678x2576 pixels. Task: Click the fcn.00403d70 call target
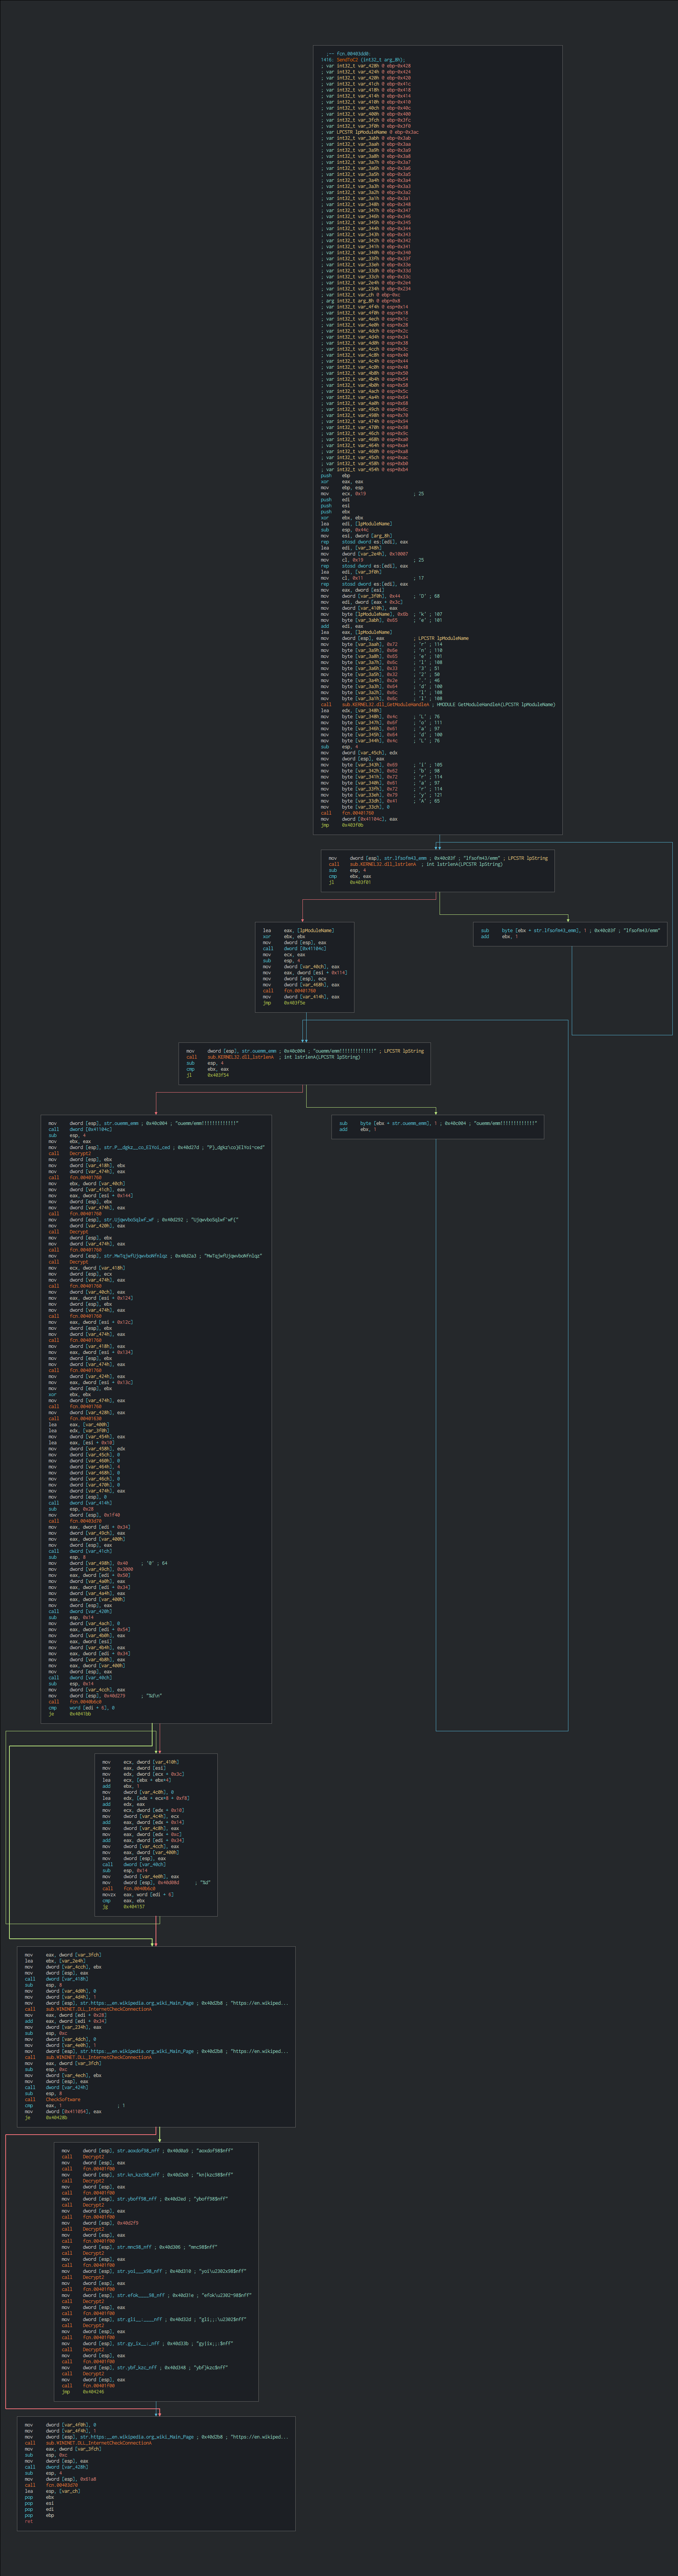63,2484
